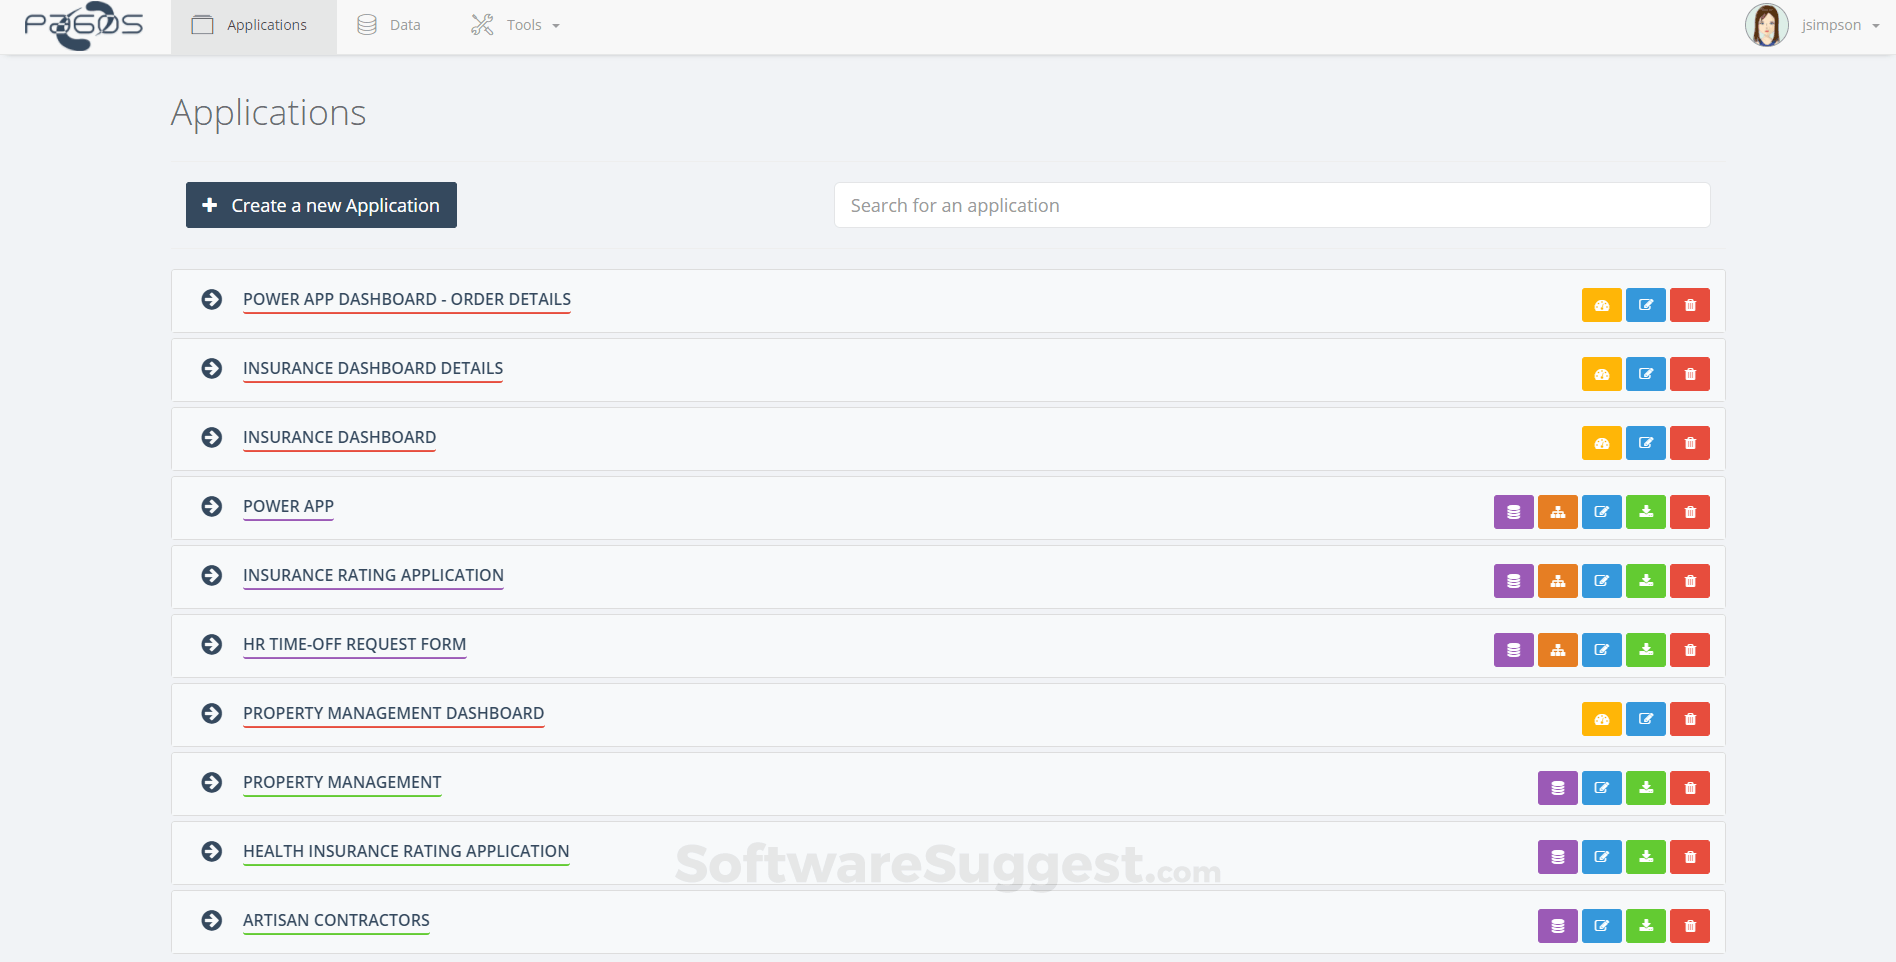Screen dimensions: 1896x962
Task: Open the database icon for Health Insurance Rating Application
Action: click(x=1557, y=856)
